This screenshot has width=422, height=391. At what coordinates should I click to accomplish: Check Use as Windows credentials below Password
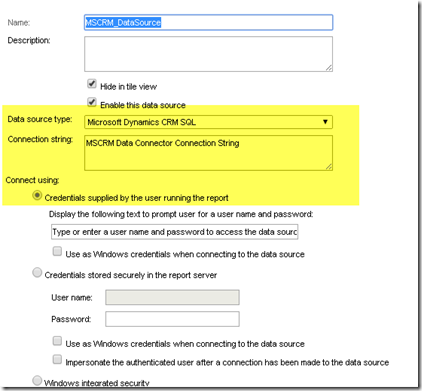[x=57, y=341]
